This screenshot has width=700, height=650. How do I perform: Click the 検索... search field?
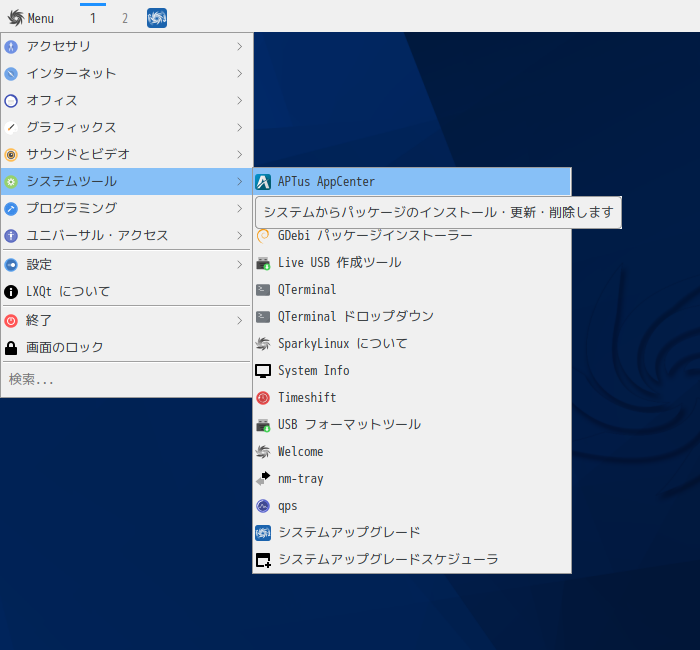127,379
